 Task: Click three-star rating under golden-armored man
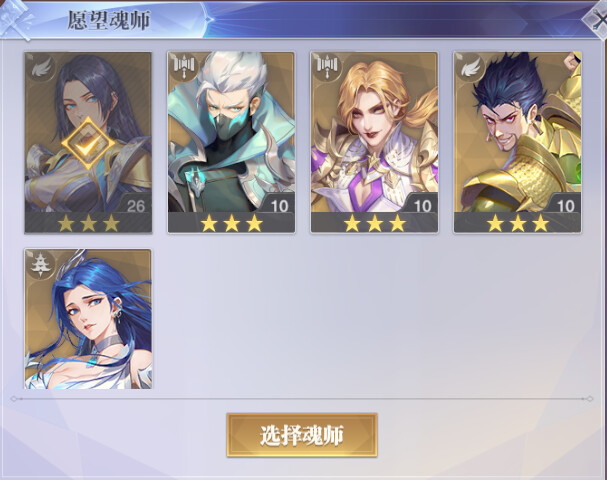pos(518,223)
